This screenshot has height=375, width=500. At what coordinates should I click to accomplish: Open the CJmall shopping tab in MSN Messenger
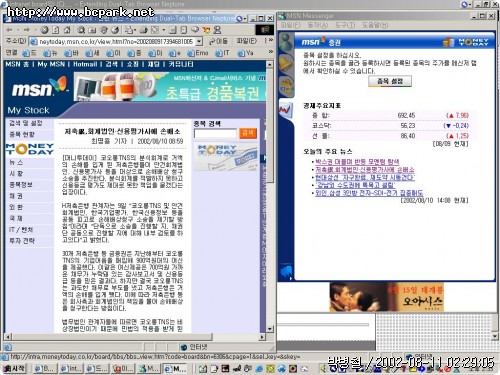point(286,85)
